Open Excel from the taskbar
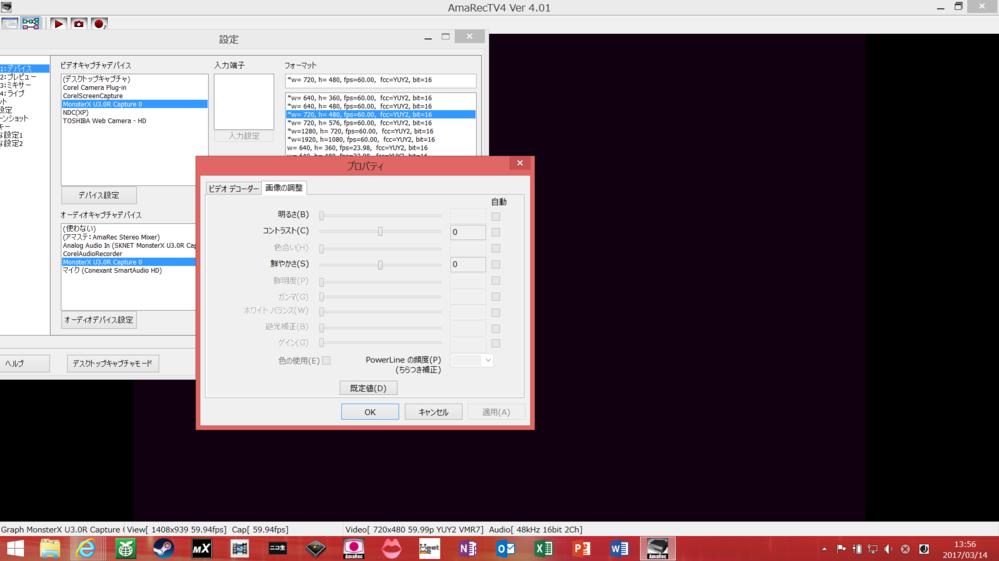The height and width of the screenshot is (561, 999). click(543, 548)
